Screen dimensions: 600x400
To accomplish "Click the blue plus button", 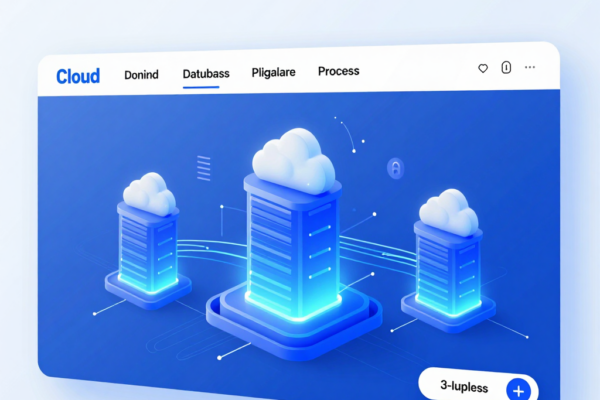I will coord(518,390).
